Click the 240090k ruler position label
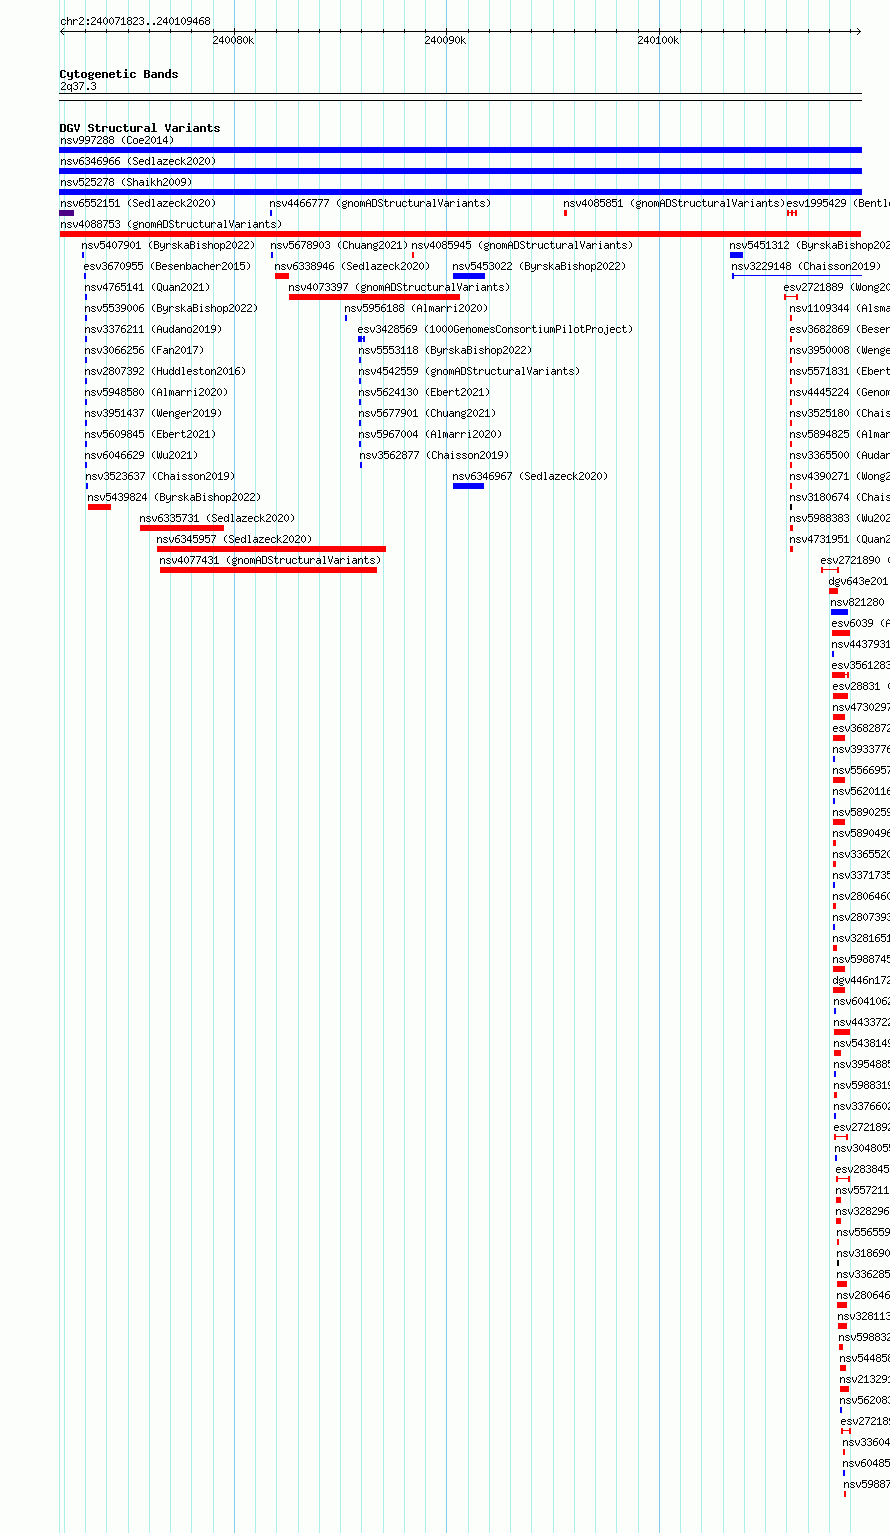The height and width of the screenshot is (1533, 890). [445, 40]
